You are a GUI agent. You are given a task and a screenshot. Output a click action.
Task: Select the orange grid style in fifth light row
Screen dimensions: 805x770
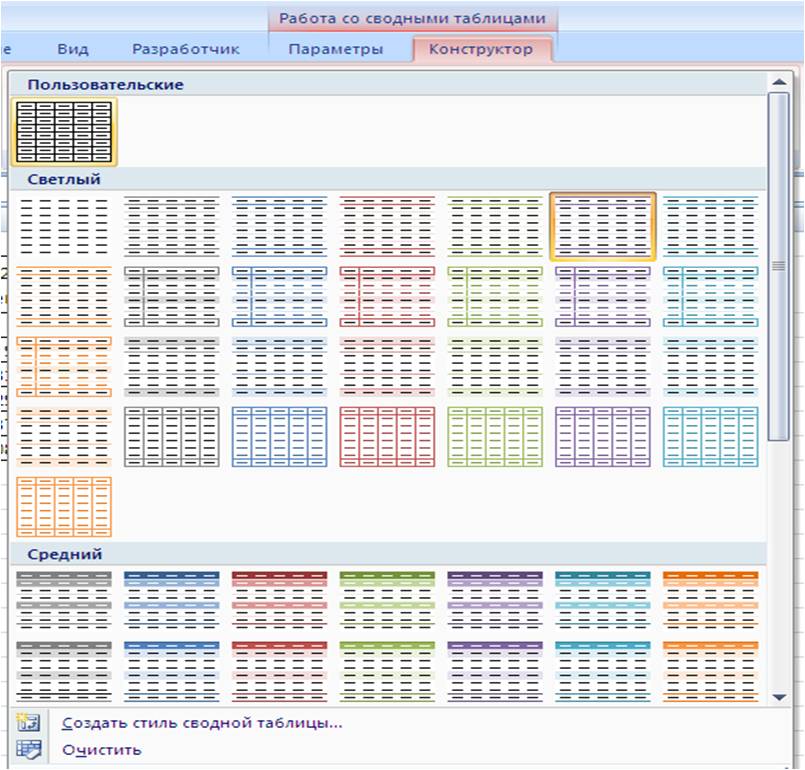(x=64, y=507)
